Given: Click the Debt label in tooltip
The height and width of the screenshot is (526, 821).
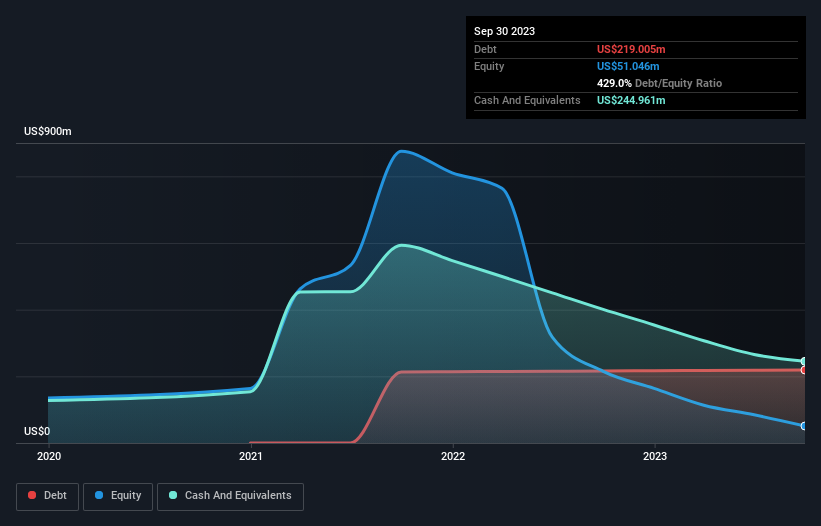Looking at the screenshot, I should coord(485,49).
